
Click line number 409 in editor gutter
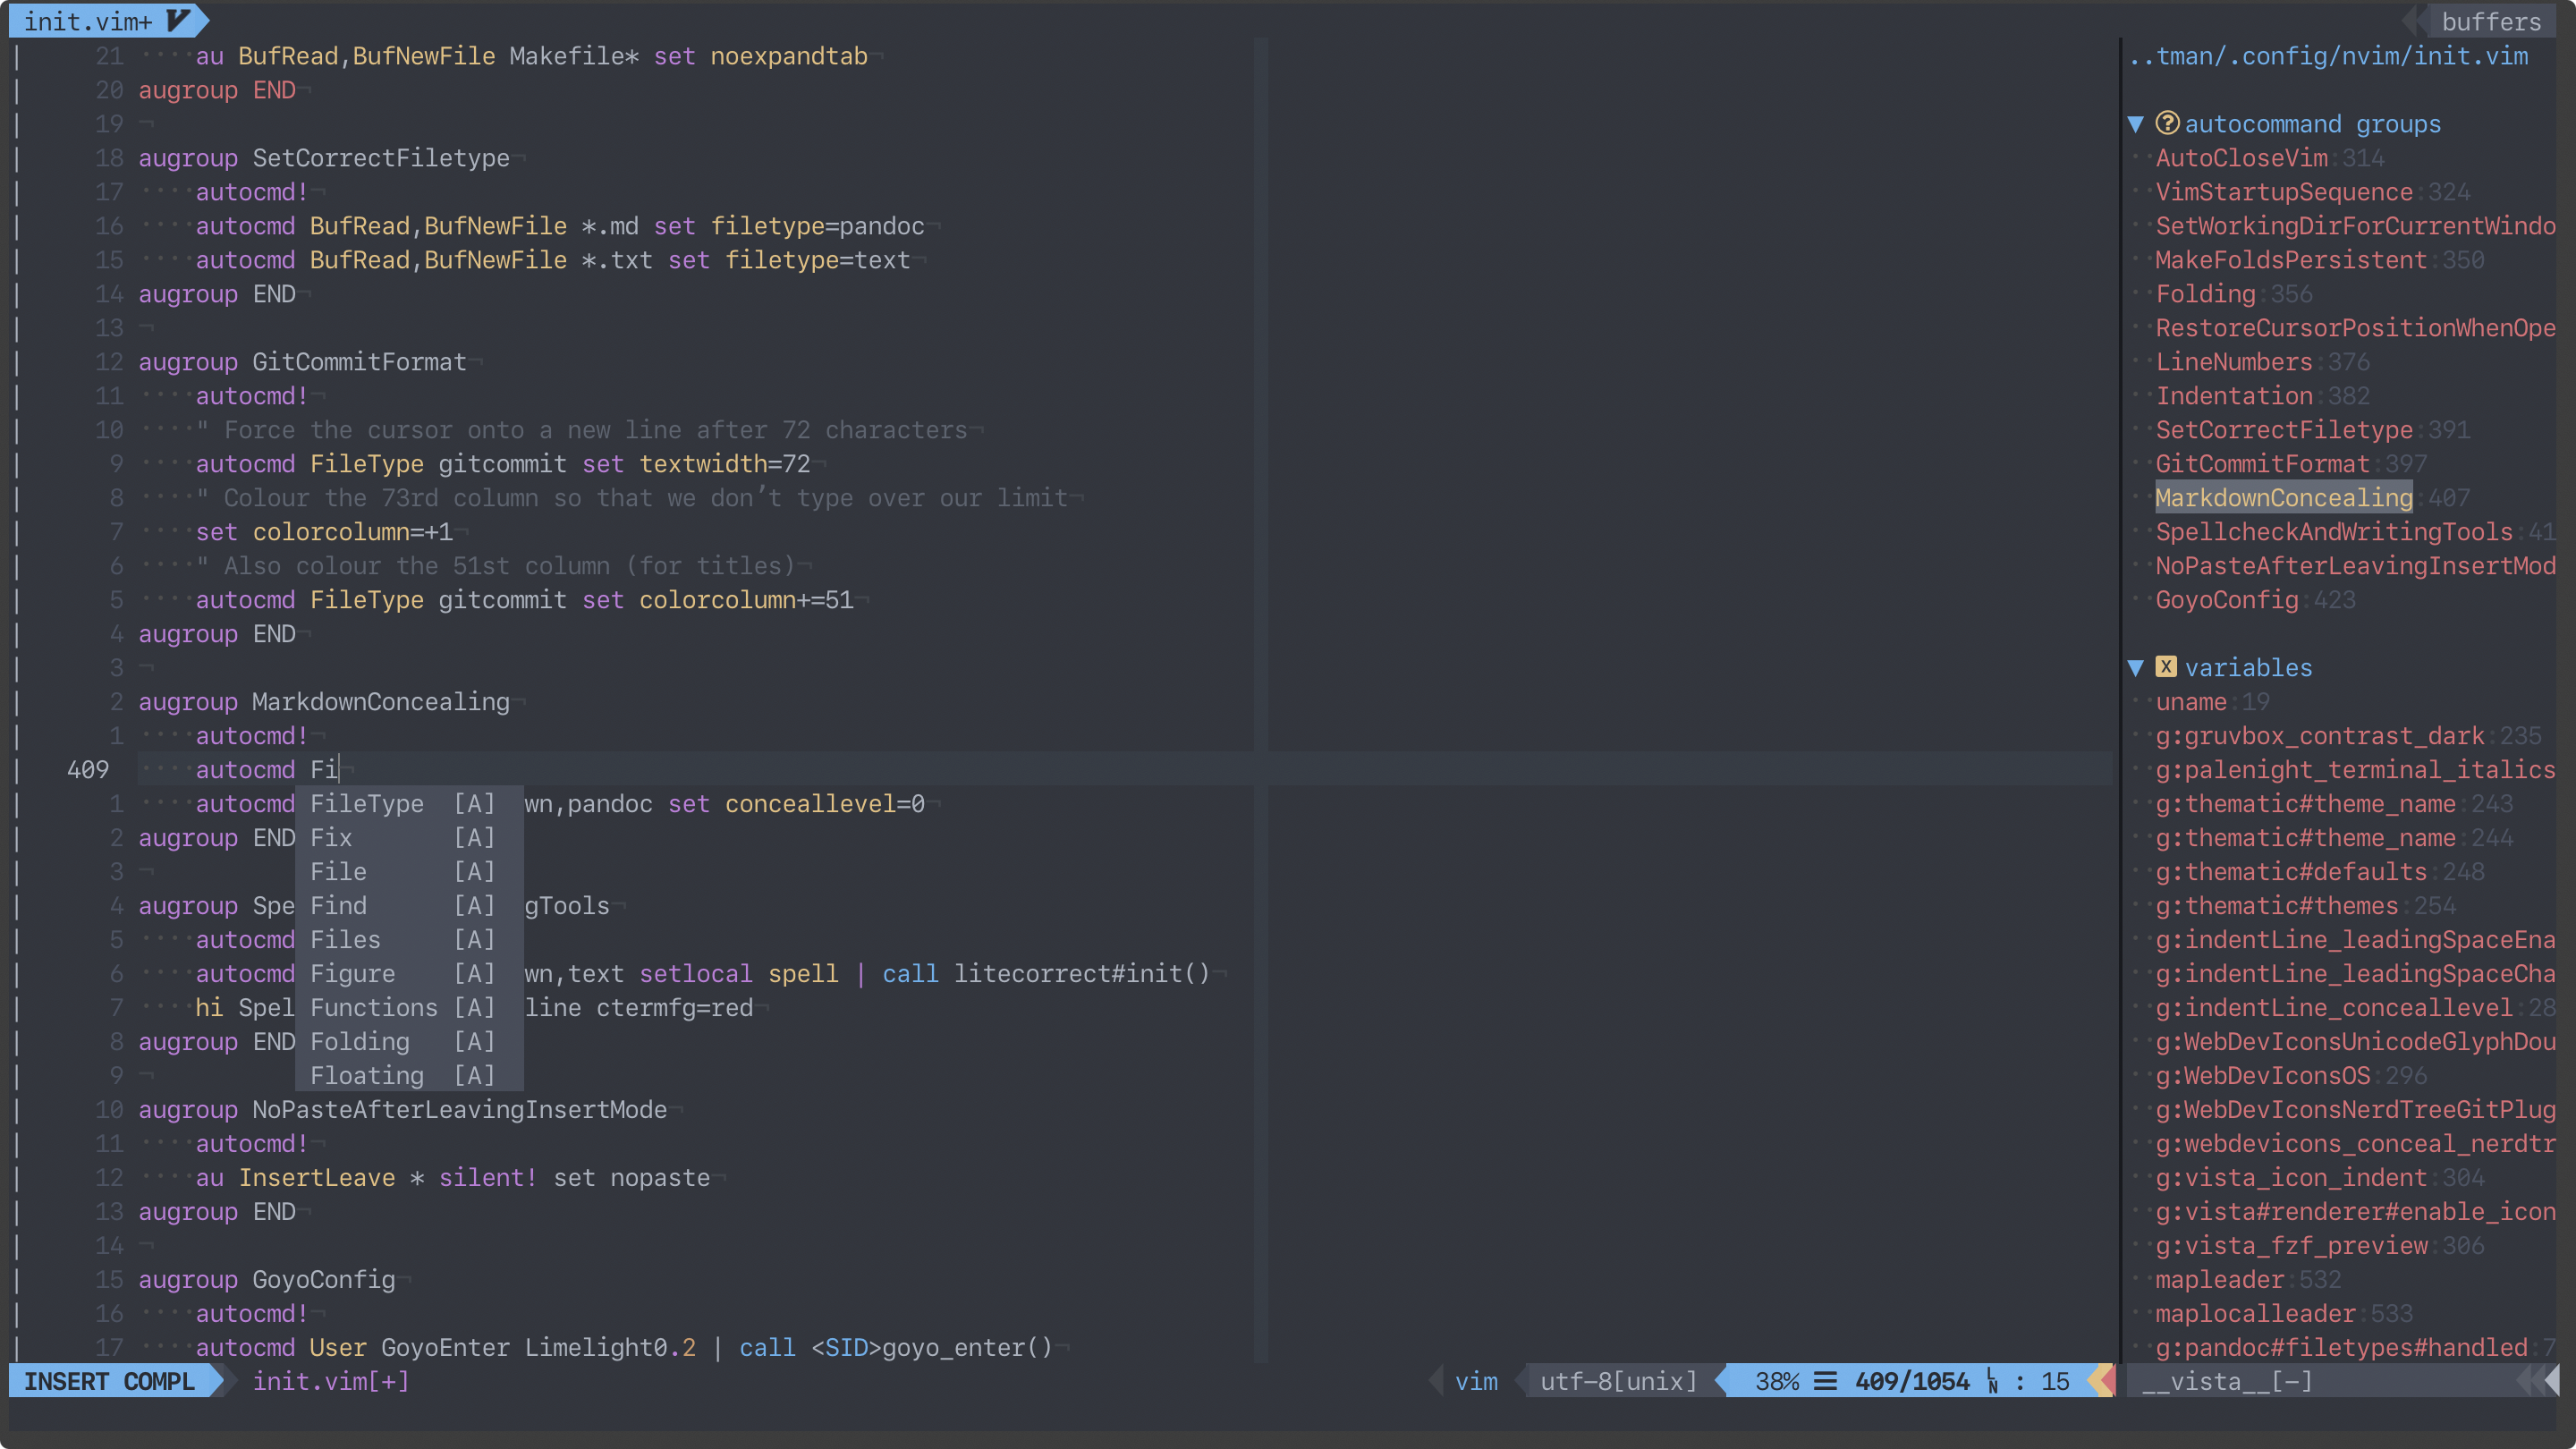pos(87,767)
